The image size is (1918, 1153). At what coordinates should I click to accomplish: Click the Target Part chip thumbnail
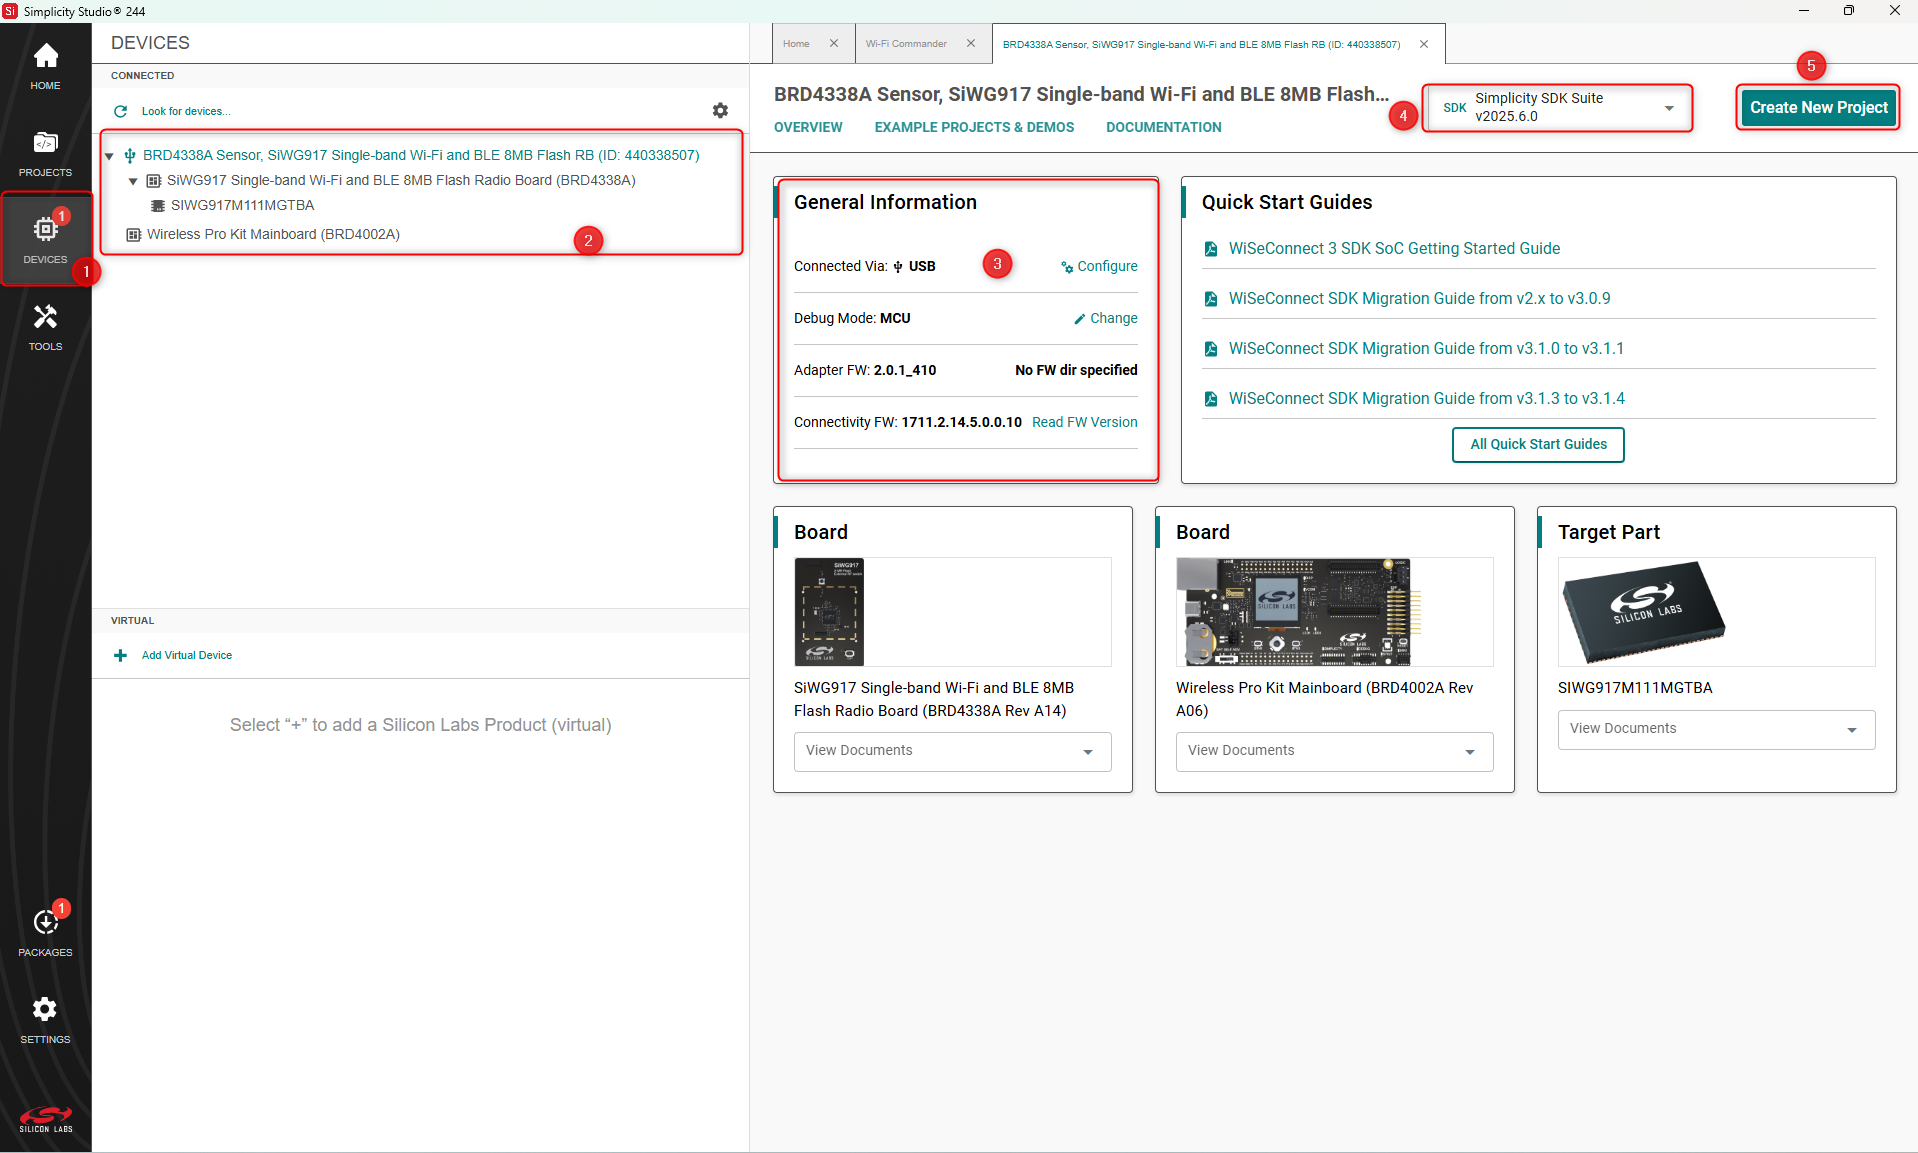coord(1644,611)
